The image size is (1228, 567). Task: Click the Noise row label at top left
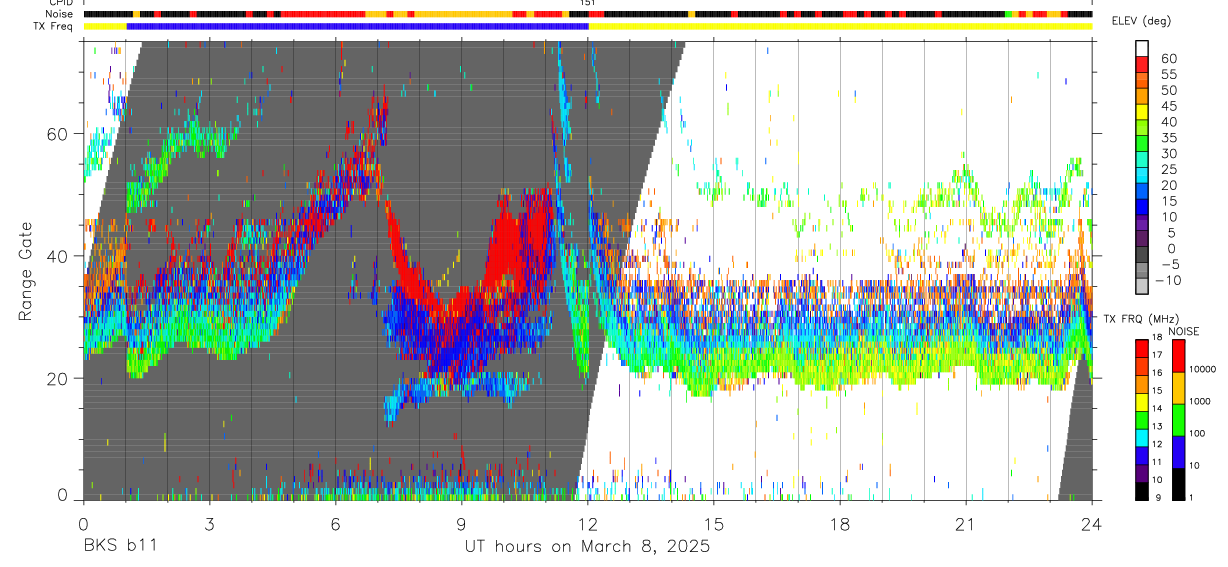(x=60, y=15)
